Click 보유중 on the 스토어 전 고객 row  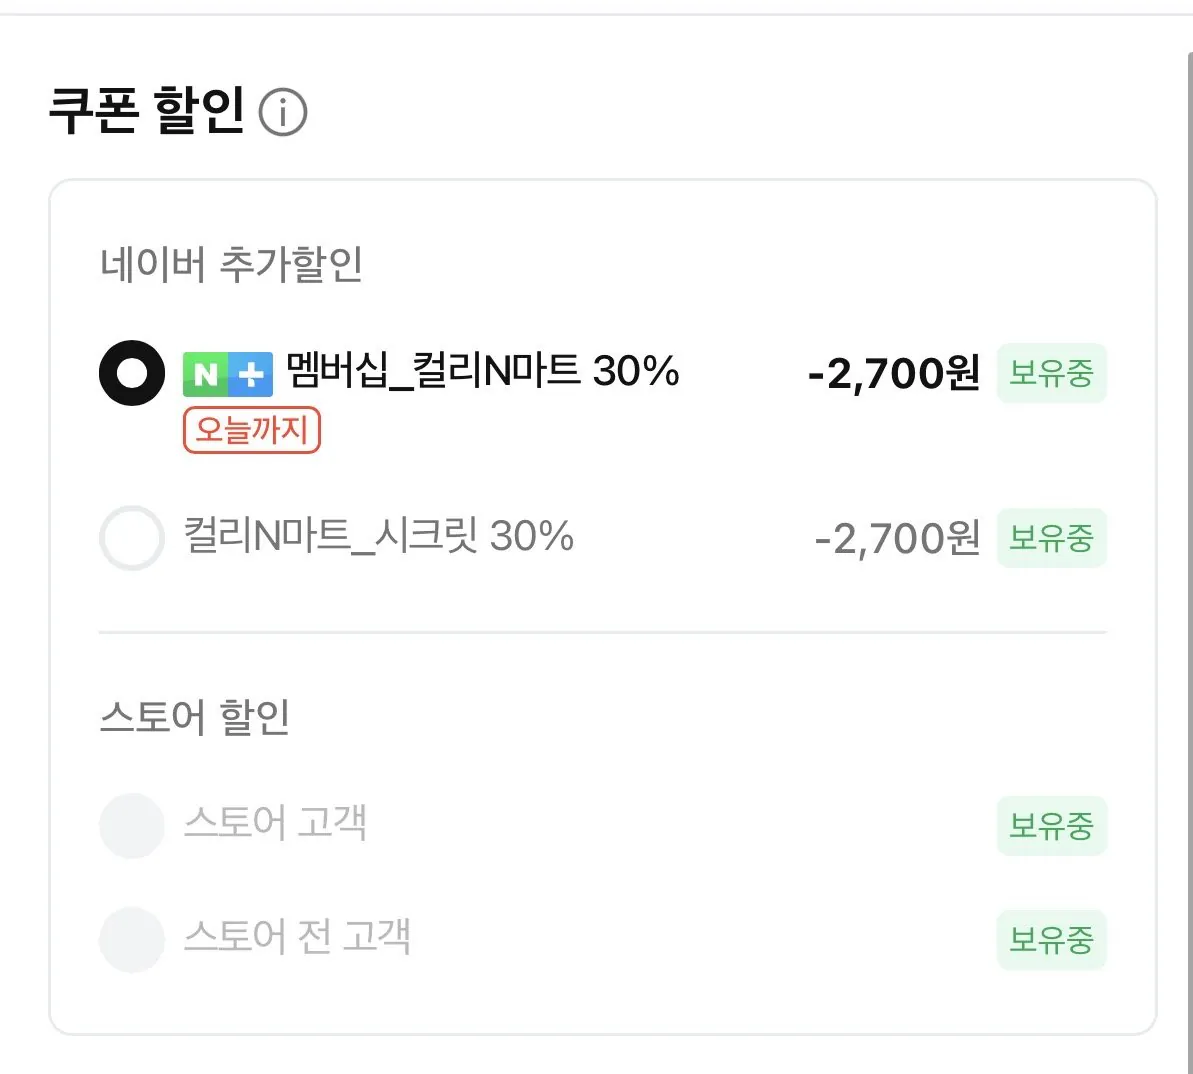click(1051, 938)
